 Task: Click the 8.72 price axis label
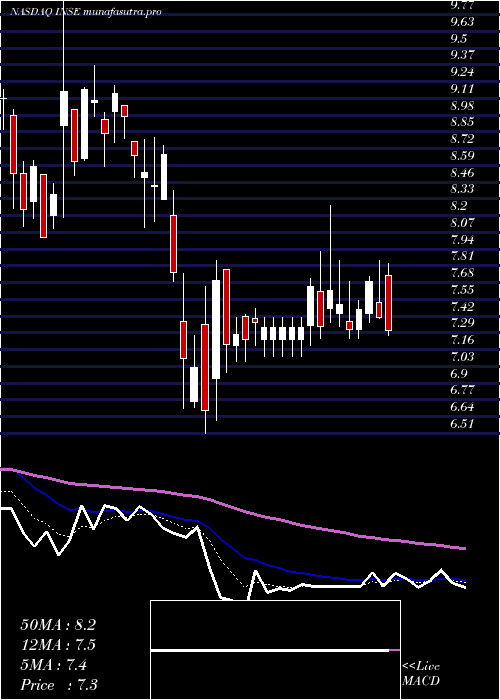coord(462,139)
